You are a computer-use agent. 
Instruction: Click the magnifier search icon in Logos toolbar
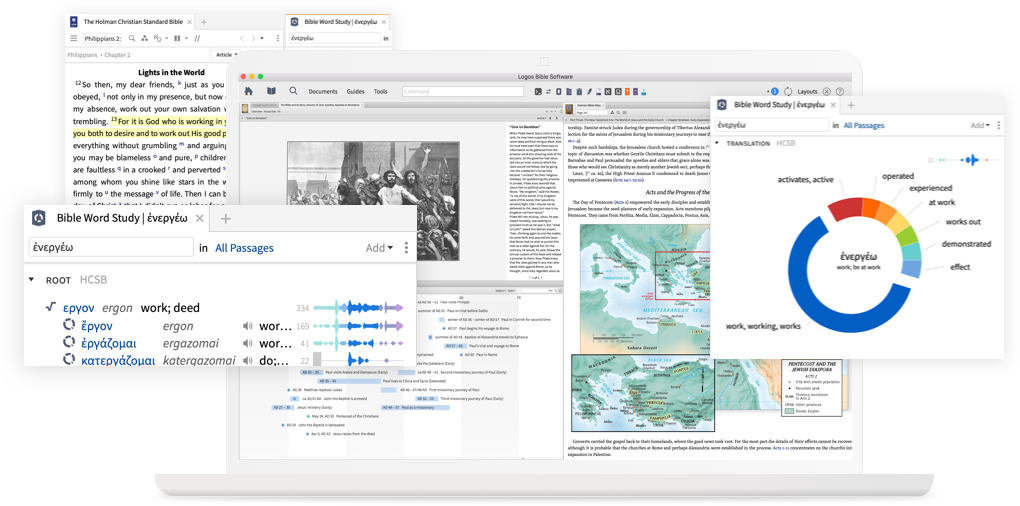pyautogui.click(x=293, y=91)
